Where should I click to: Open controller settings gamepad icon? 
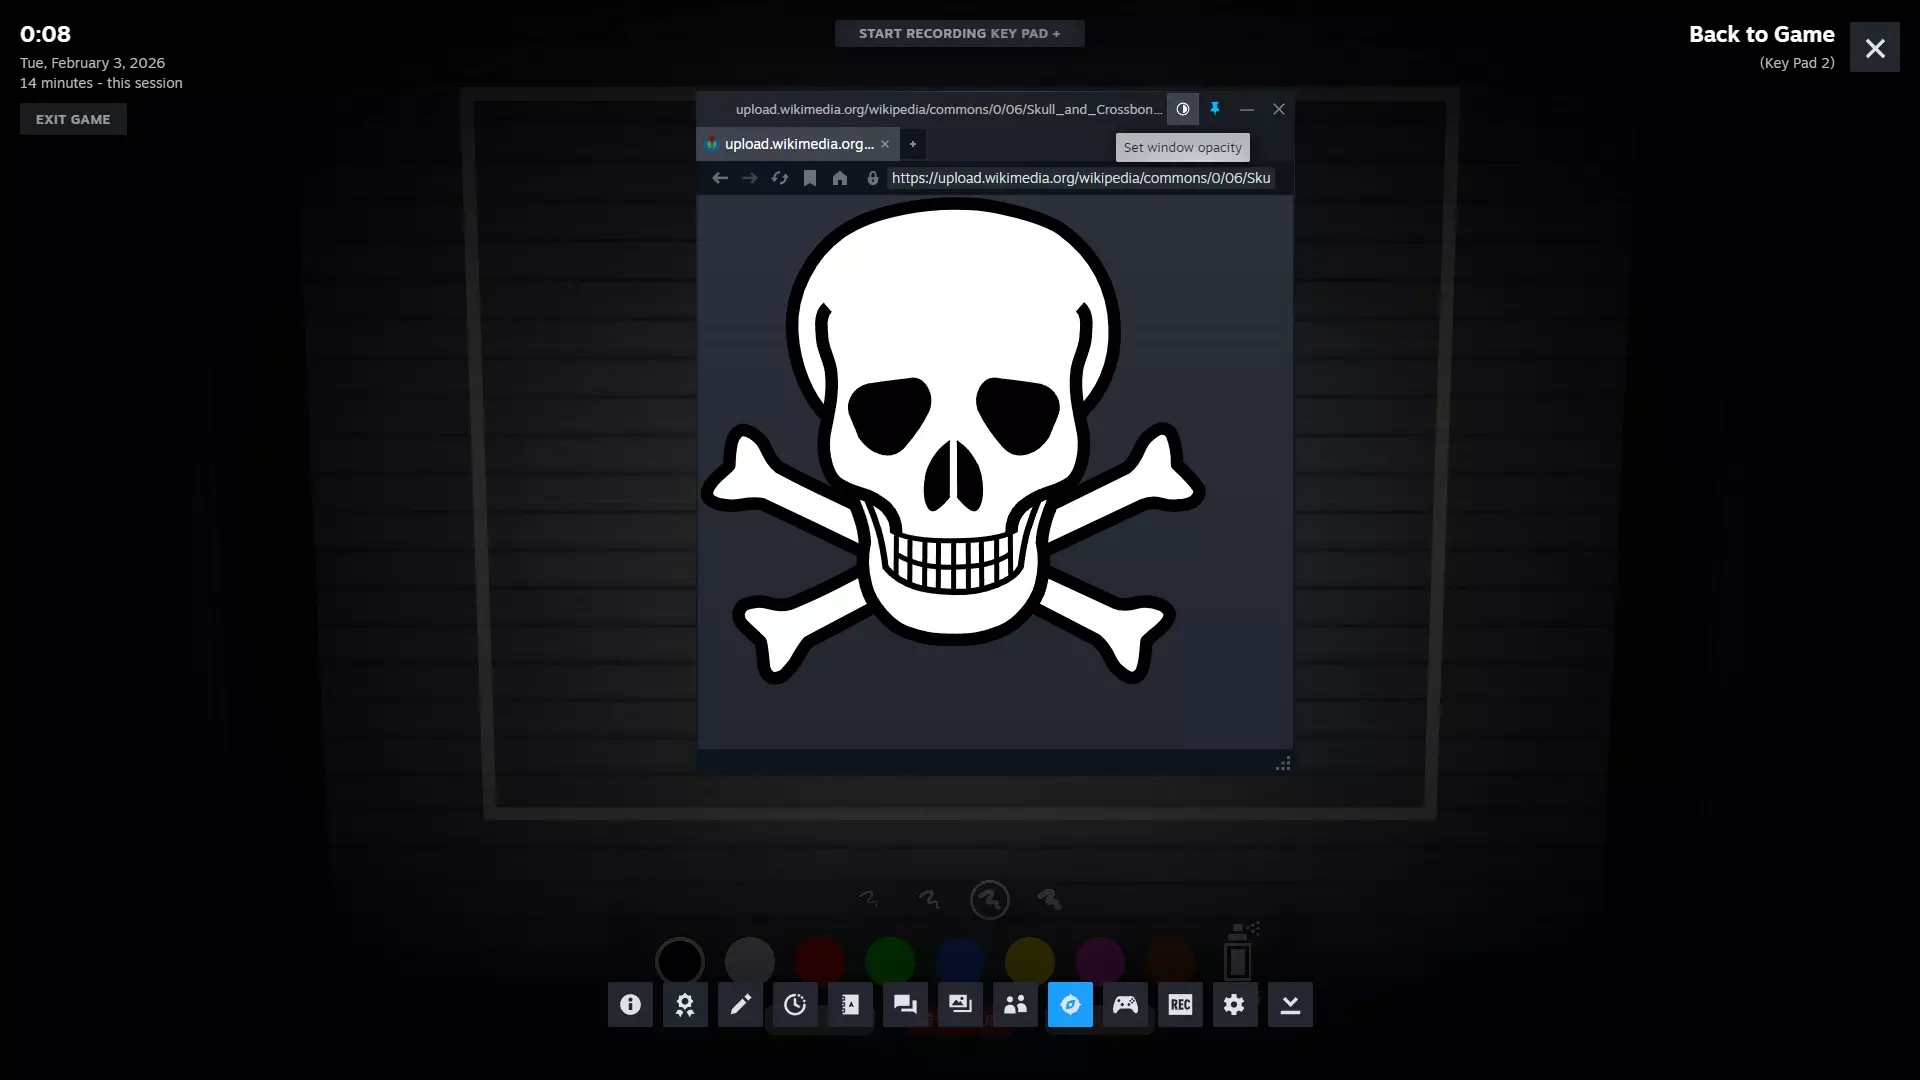point(1125,1004)
